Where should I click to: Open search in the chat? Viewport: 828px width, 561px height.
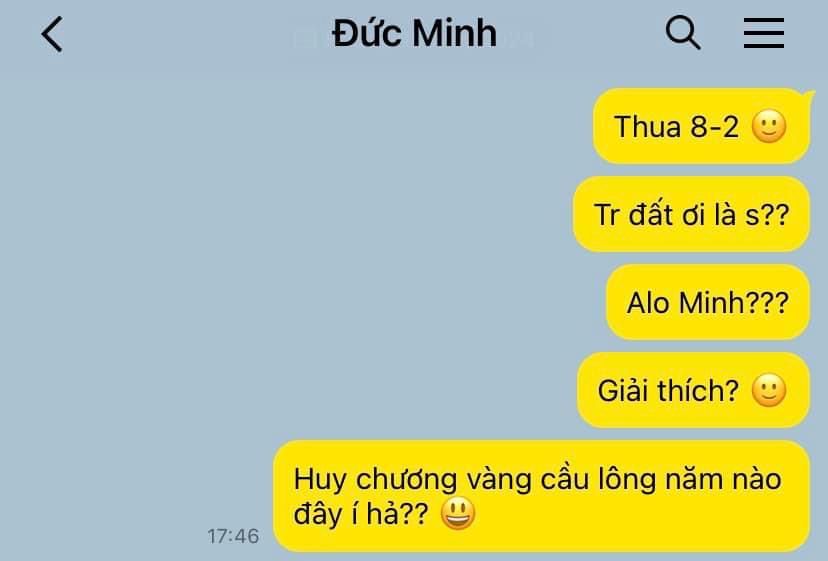point(683,33)
